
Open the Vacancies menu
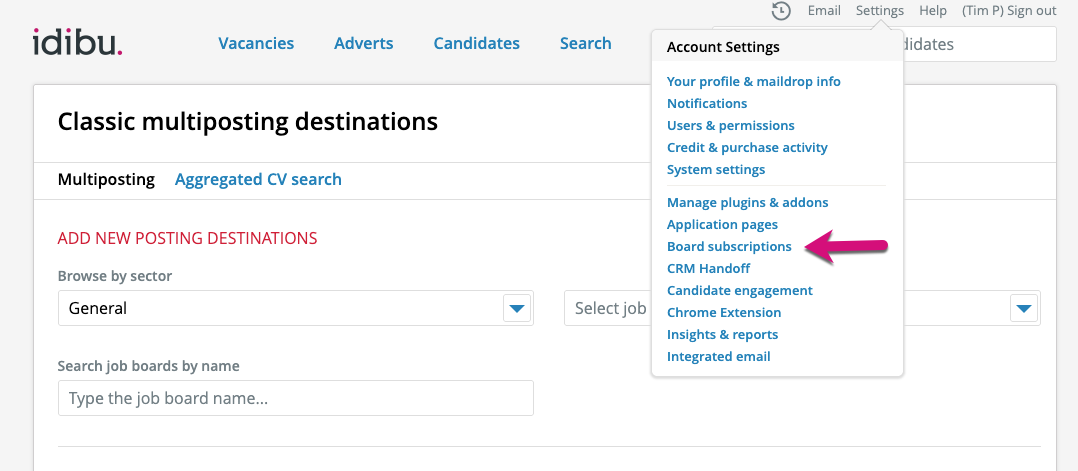point(256,43)
